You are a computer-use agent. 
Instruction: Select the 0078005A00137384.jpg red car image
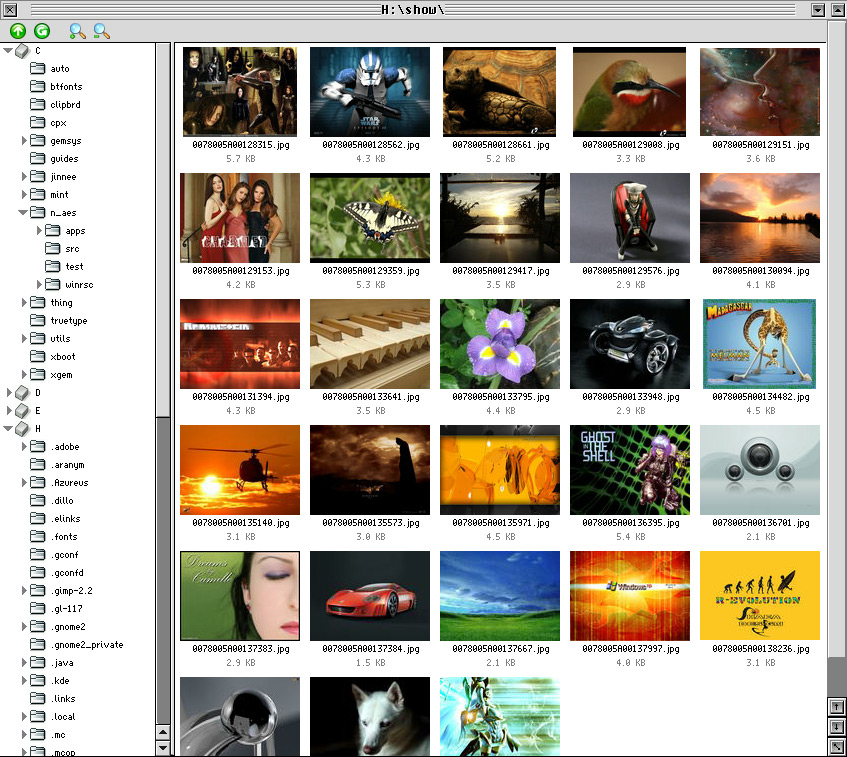click(x=369, y=596)
